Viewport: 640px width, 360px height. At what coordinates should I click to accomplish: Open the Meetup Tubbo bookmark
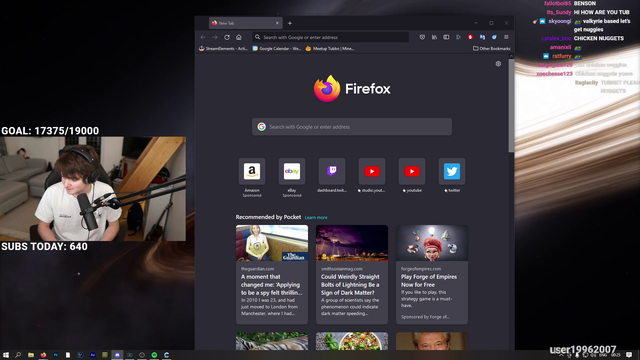pos(330,49)
